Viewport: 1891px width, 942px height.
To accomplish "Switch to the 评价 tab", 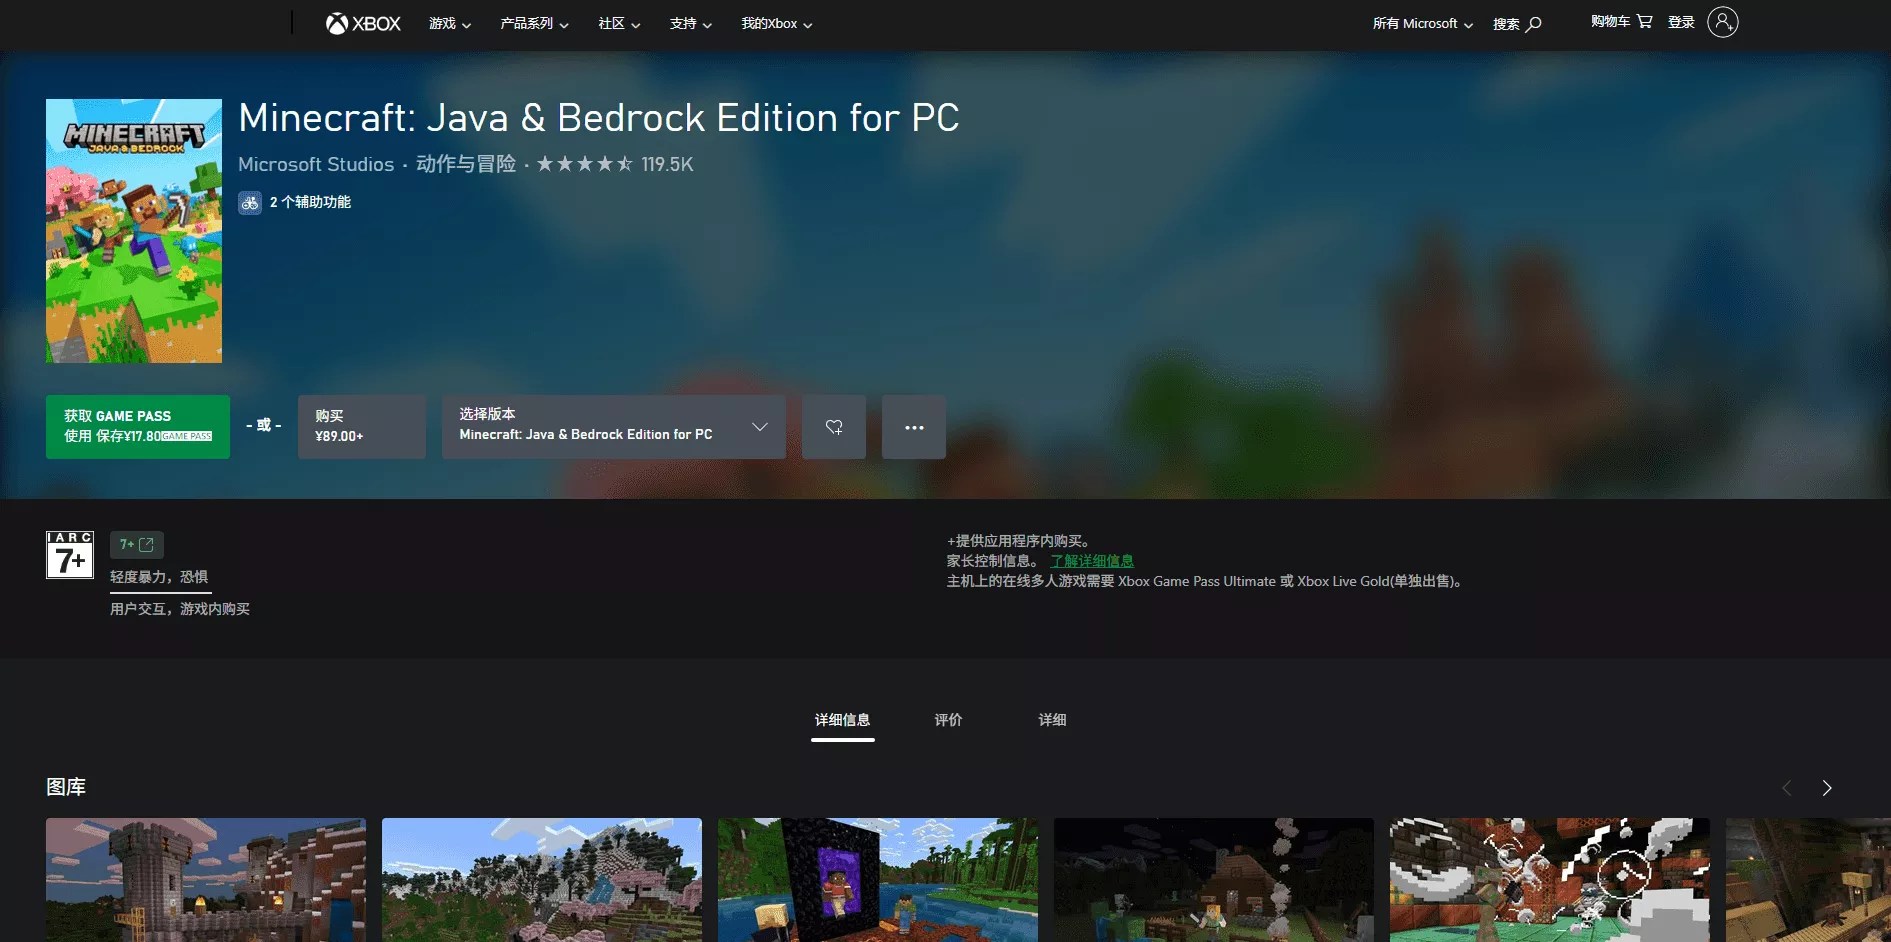I will (948, 719).
